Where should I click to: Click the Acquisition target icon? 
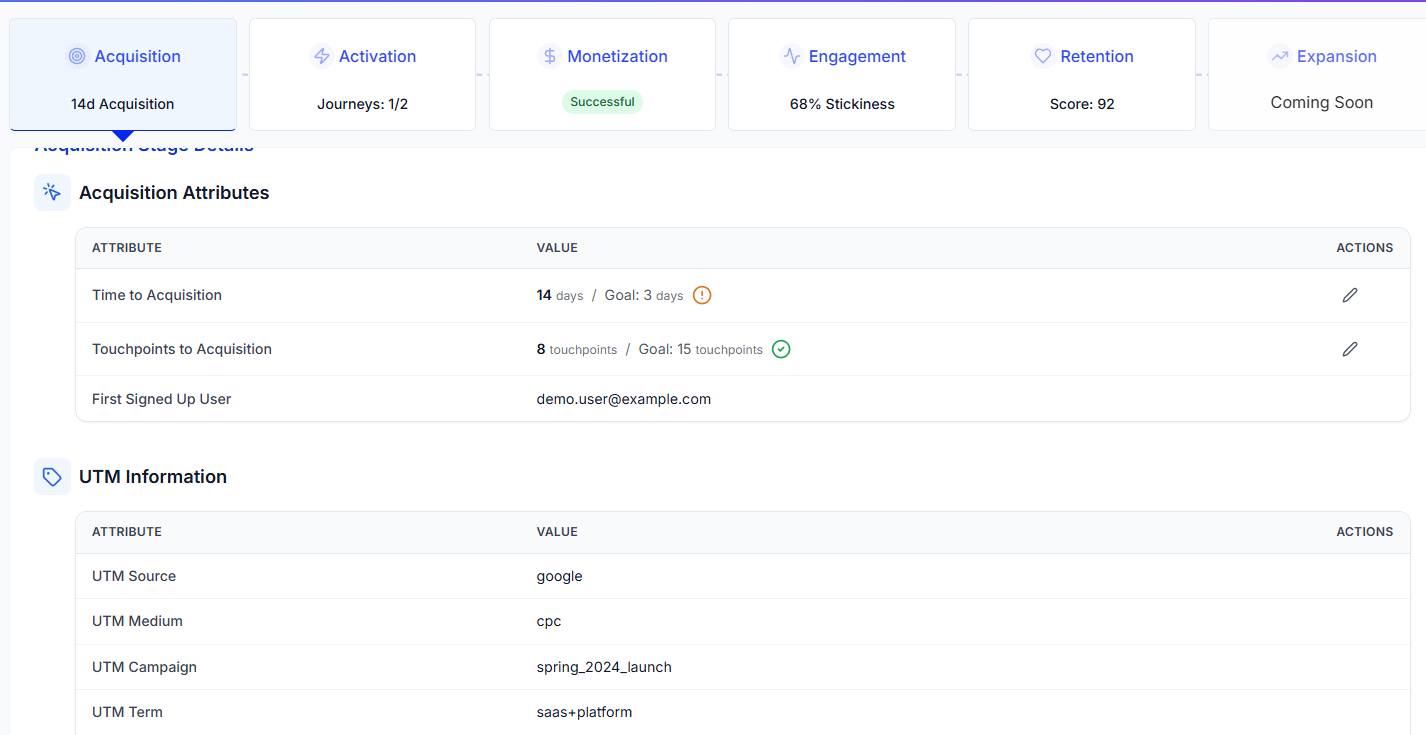pos(78,56)
